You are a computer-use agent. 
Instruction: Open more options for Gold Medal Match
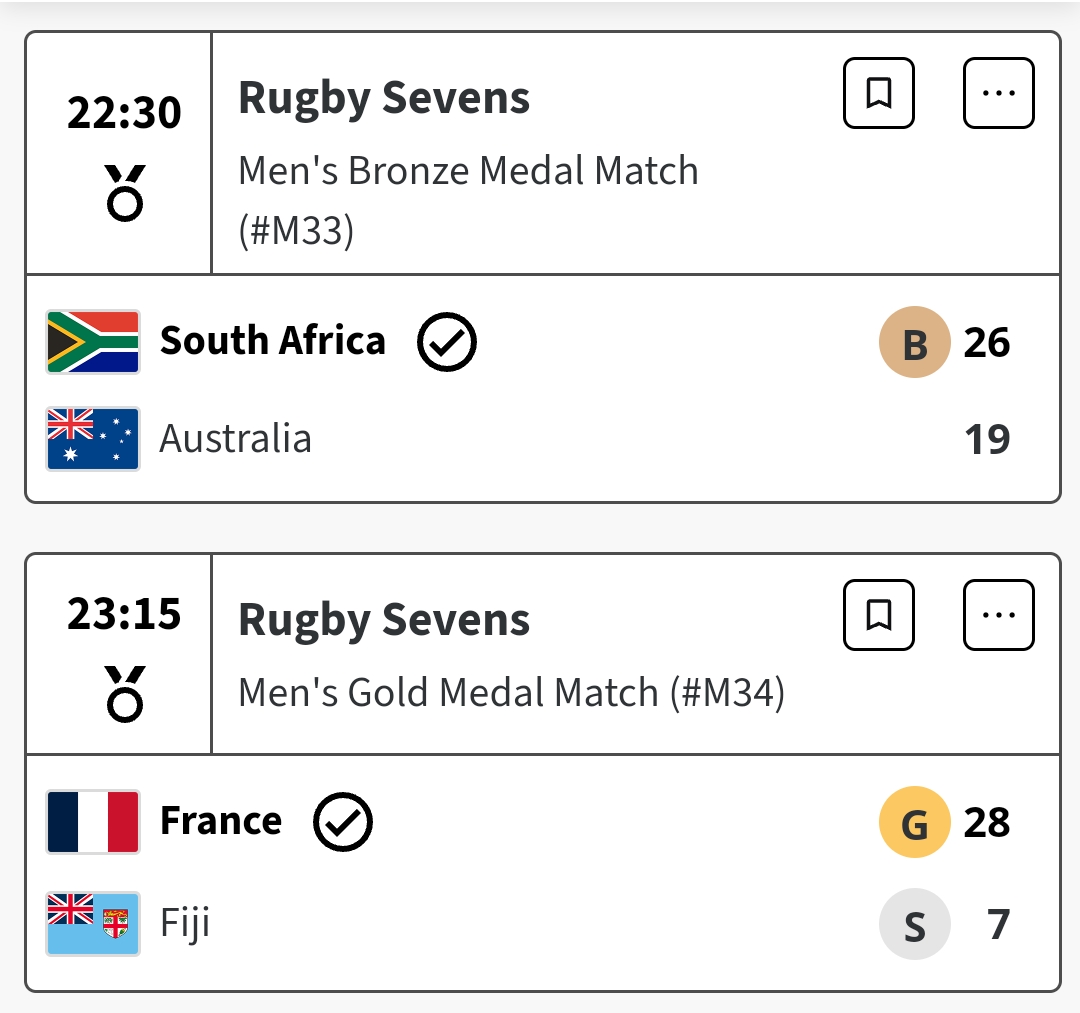[x=998, y=615]
